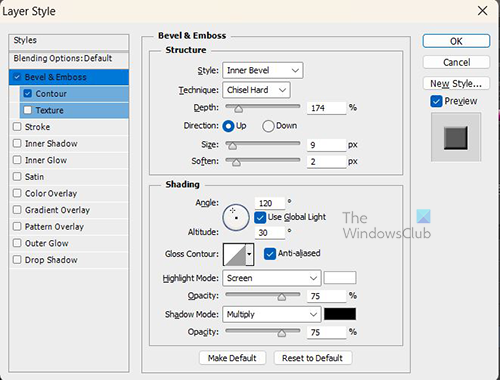Screen dimensions: 500x380
Task: Enable the Inner Shadow checkbox
Action: 17,143
